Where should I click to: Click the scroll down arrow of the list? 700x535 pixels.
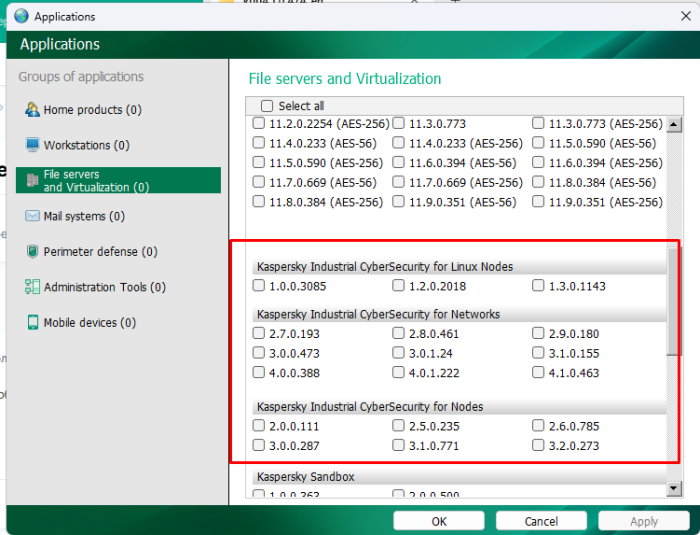tap(674, 488)
